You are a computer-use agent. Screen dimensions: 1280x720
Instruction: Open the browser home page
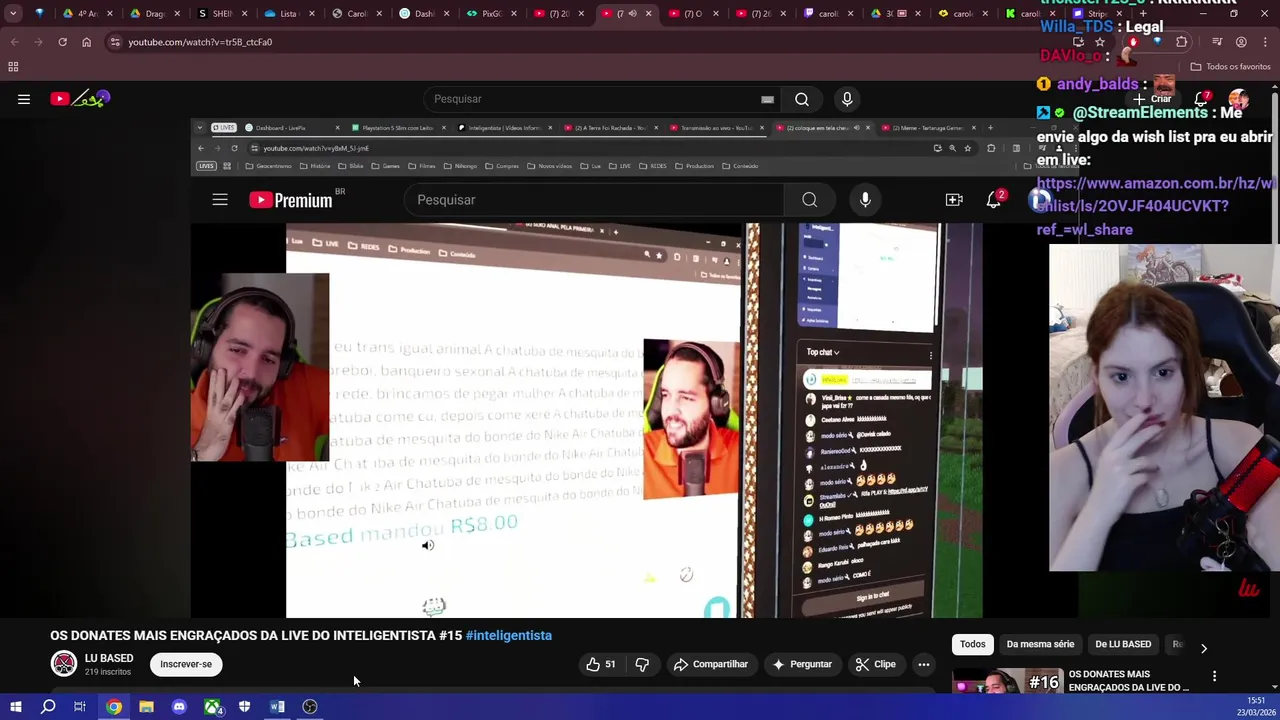tap(86, 42)
